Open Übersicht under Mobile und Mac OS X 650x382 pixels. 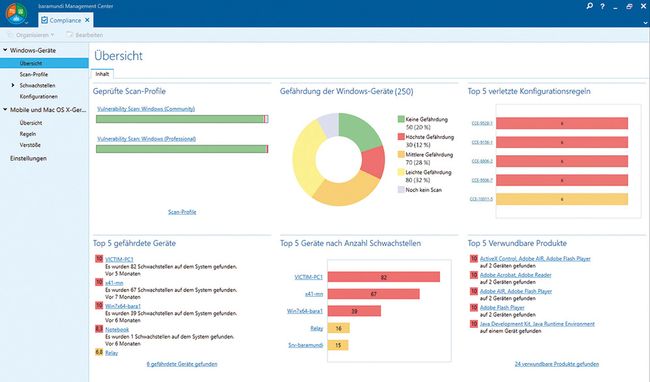(31, 123)
